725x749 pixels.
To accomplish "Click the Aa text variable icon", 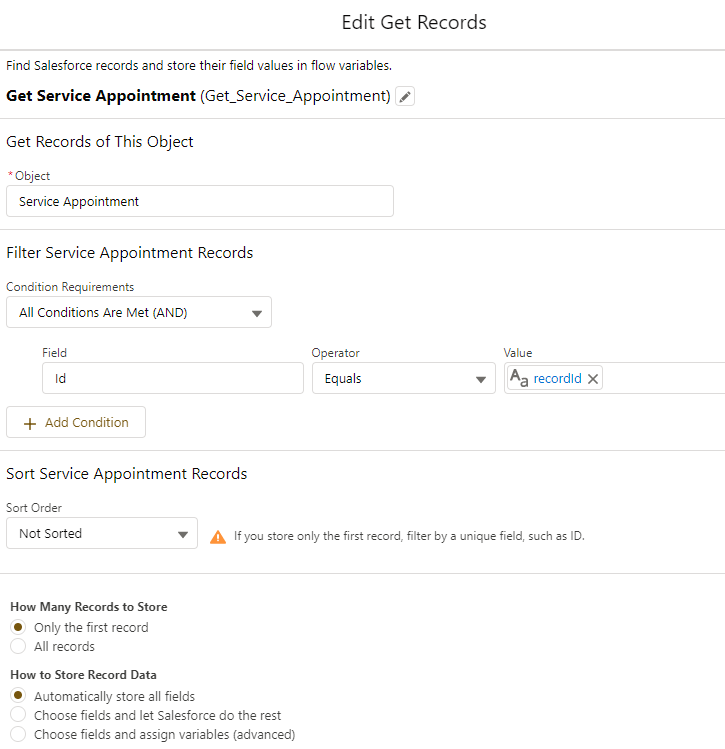I will coord(519,378).
